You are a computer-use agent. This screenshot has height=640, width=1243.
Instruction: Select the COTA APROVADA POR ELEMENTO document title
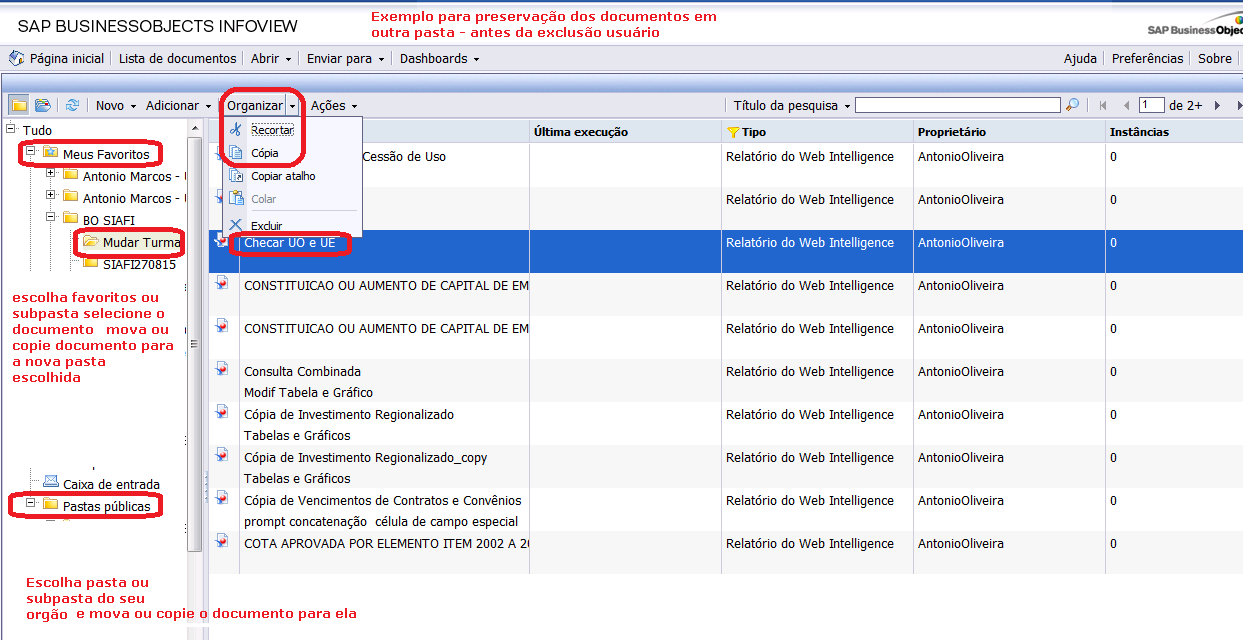coord(387,544)
